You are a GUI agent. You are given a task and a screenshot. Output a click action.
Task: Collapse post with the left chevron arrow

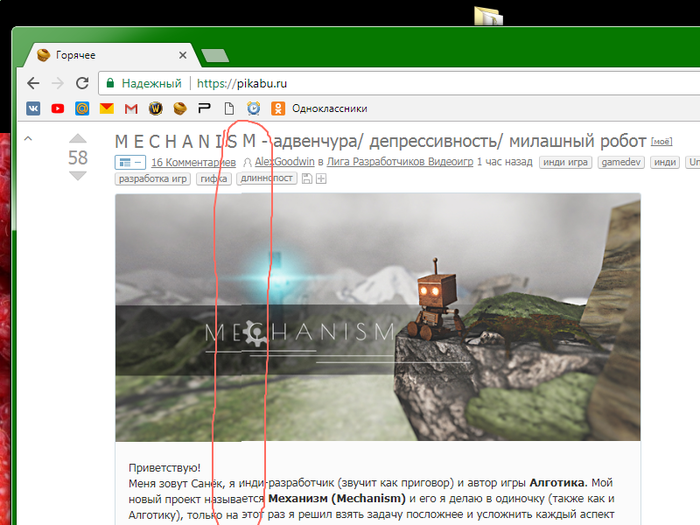pyautogui.click(x=28, y=138)
